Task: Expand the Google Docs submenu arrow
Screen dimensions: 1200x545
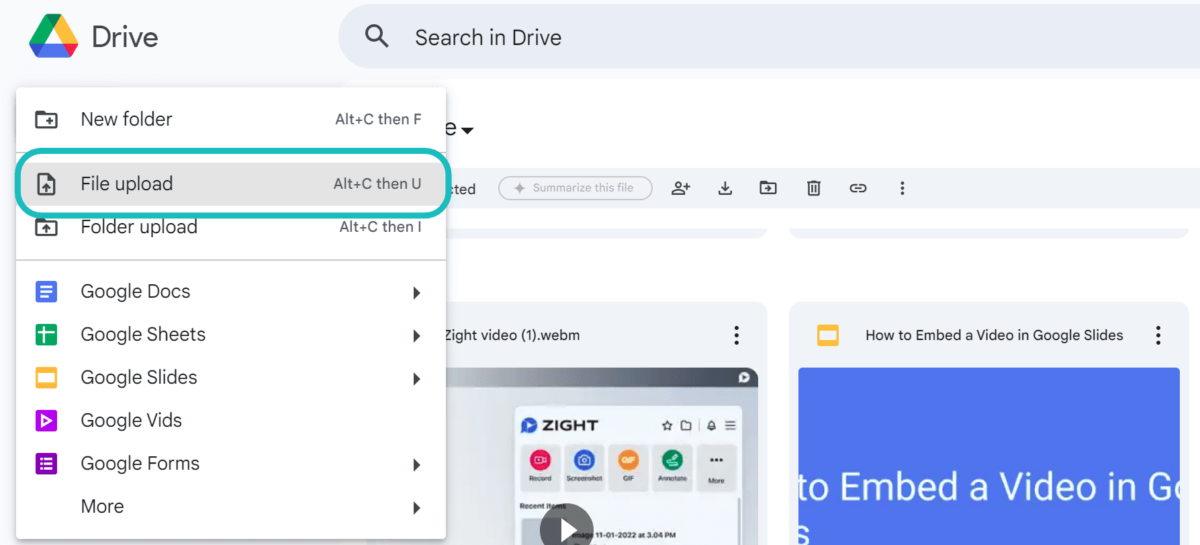Action: tap(416, 293)
